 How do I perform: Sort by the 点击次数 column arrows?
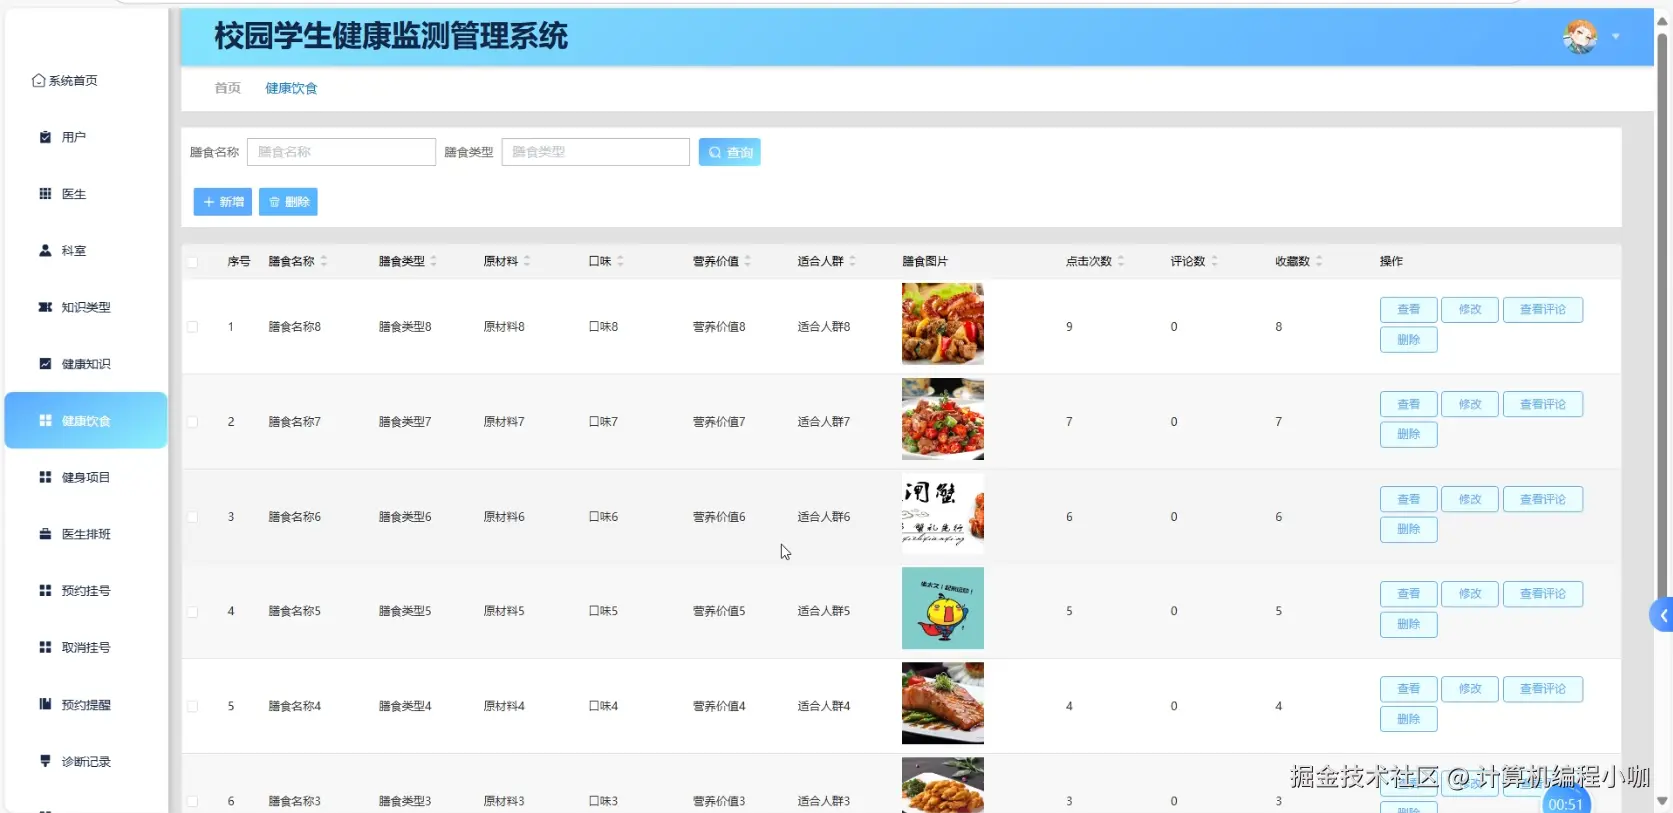pos(1121,261)
